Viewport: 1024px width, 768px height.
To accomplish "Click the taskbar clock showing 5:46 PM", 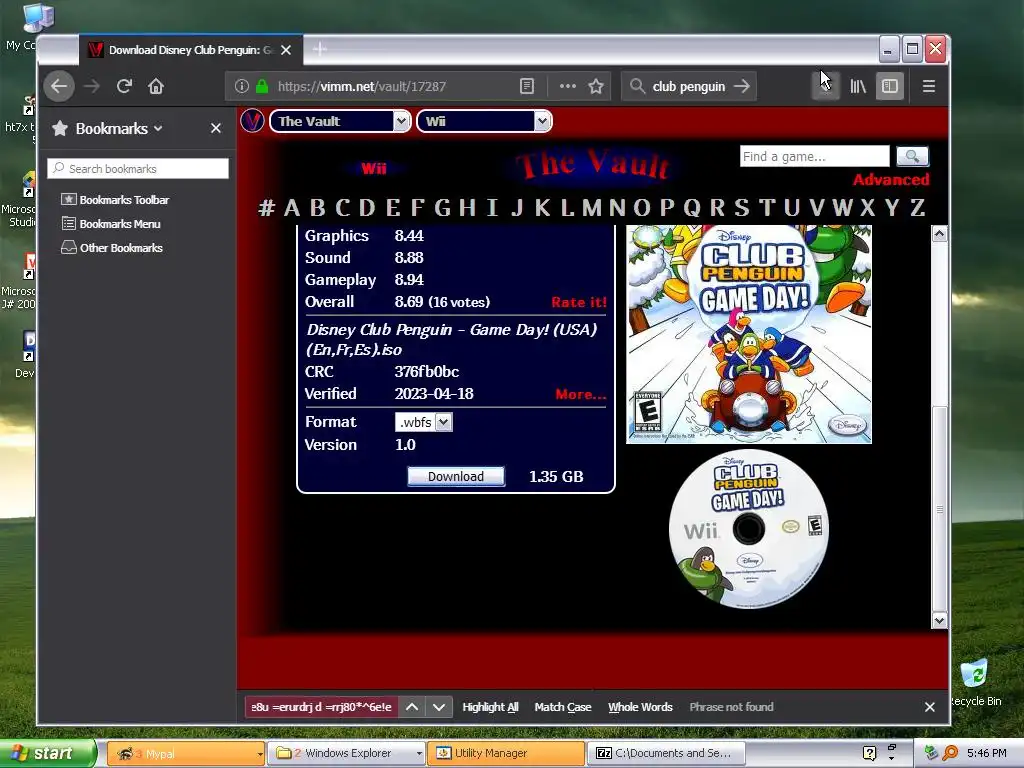I will click(x=986, y=754).
